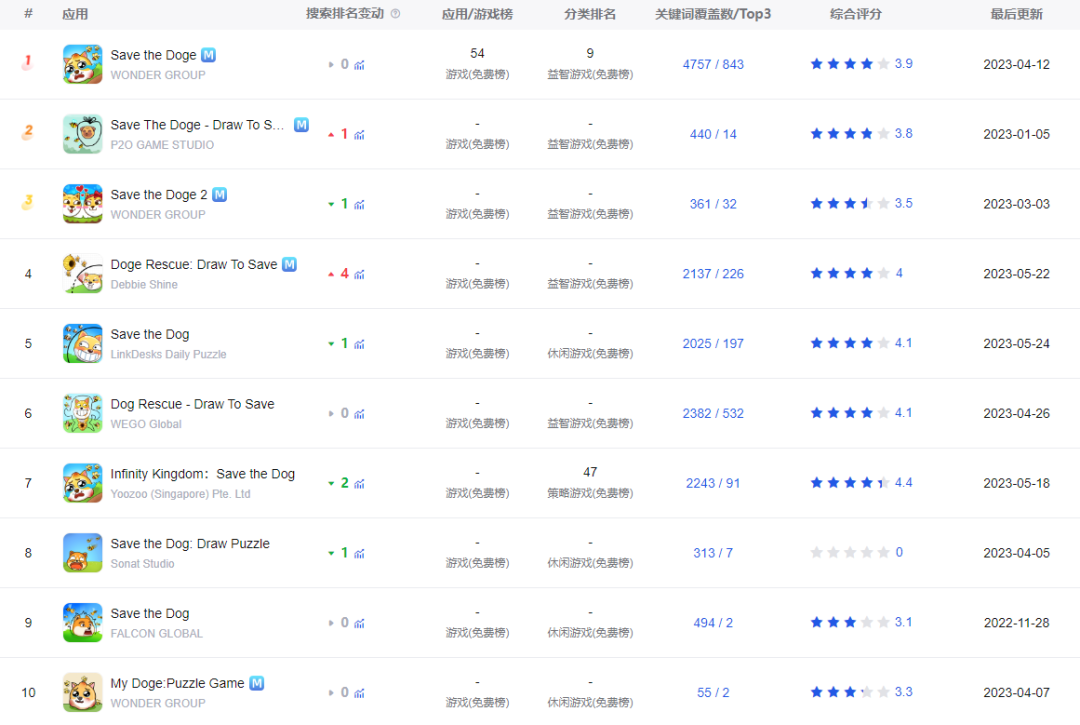
Task: Open Save The Doge - Draw To S… app icon
Action: (x=83, y=134)
